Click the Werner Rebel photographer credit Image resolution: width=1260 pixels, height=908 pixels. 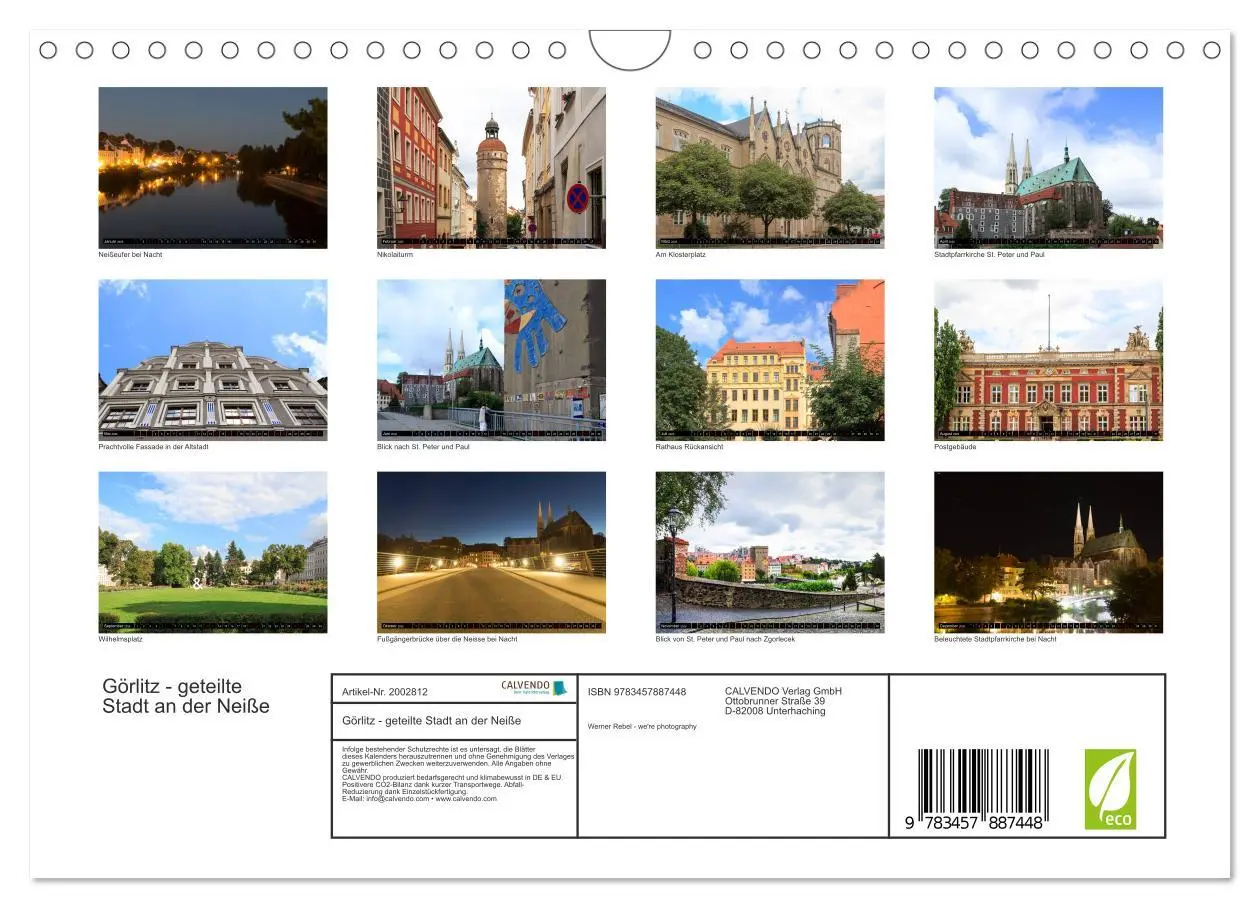click(643, 727)
